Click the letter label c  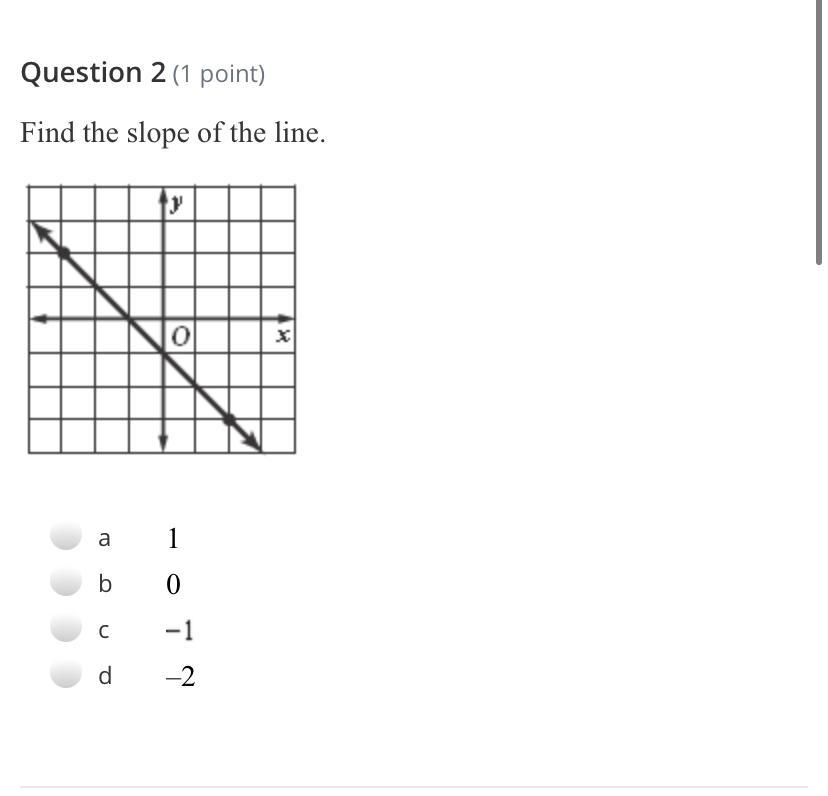tap(104, 631)
